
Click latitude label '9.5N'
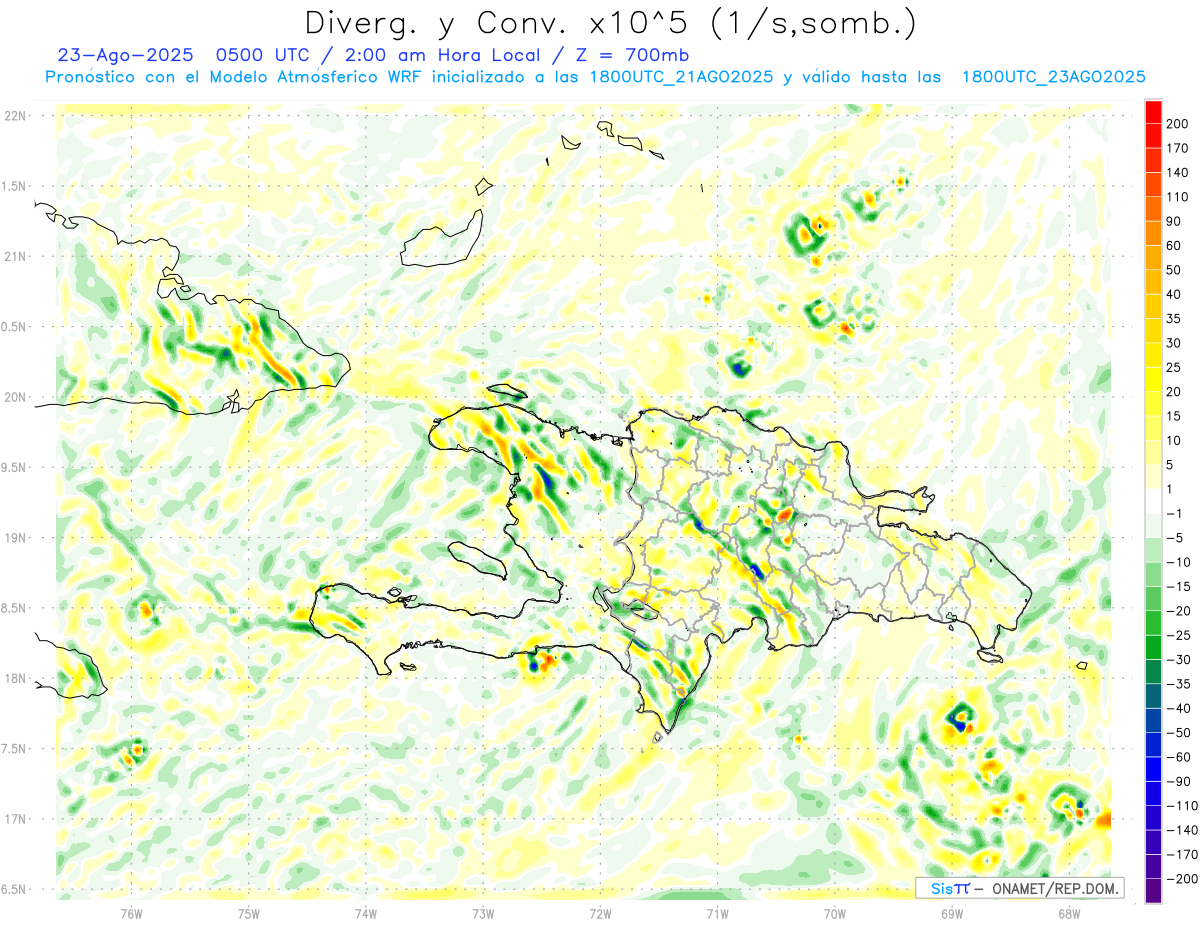(13, 467)
